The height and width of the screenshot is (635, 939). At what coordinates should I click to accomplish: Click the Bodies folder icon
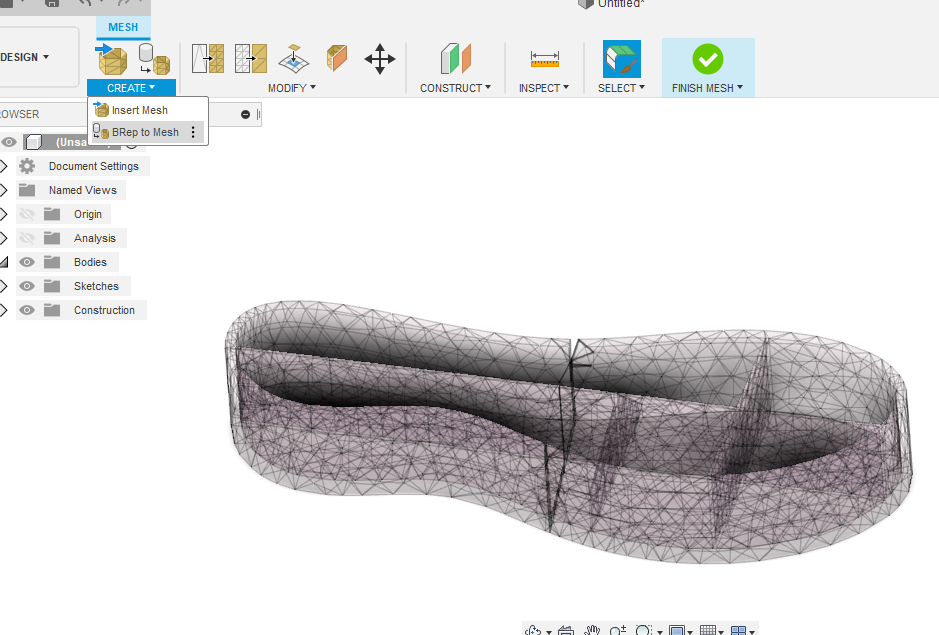52,262
